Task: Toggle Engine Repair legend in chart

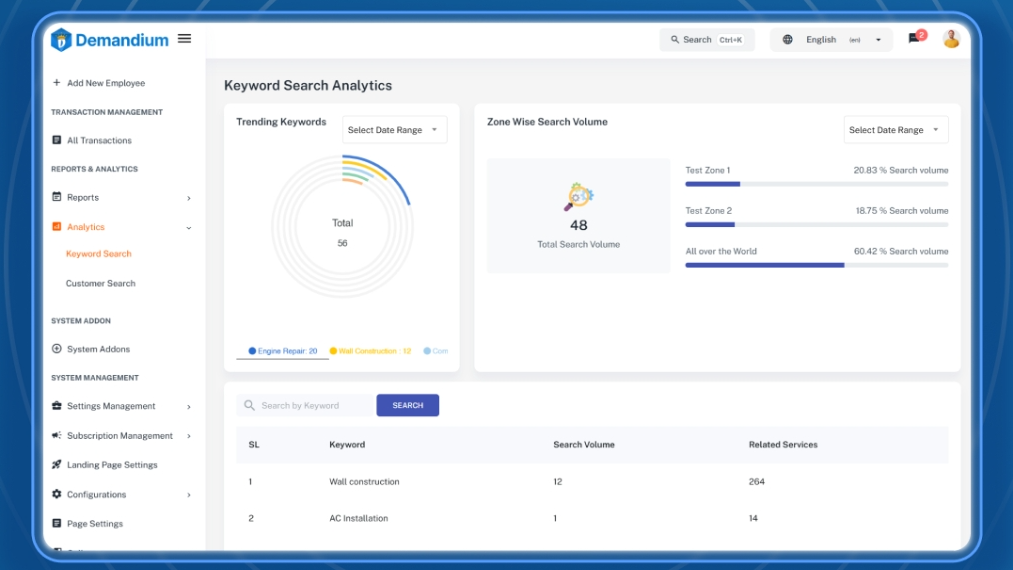Action: click(283, 351)
